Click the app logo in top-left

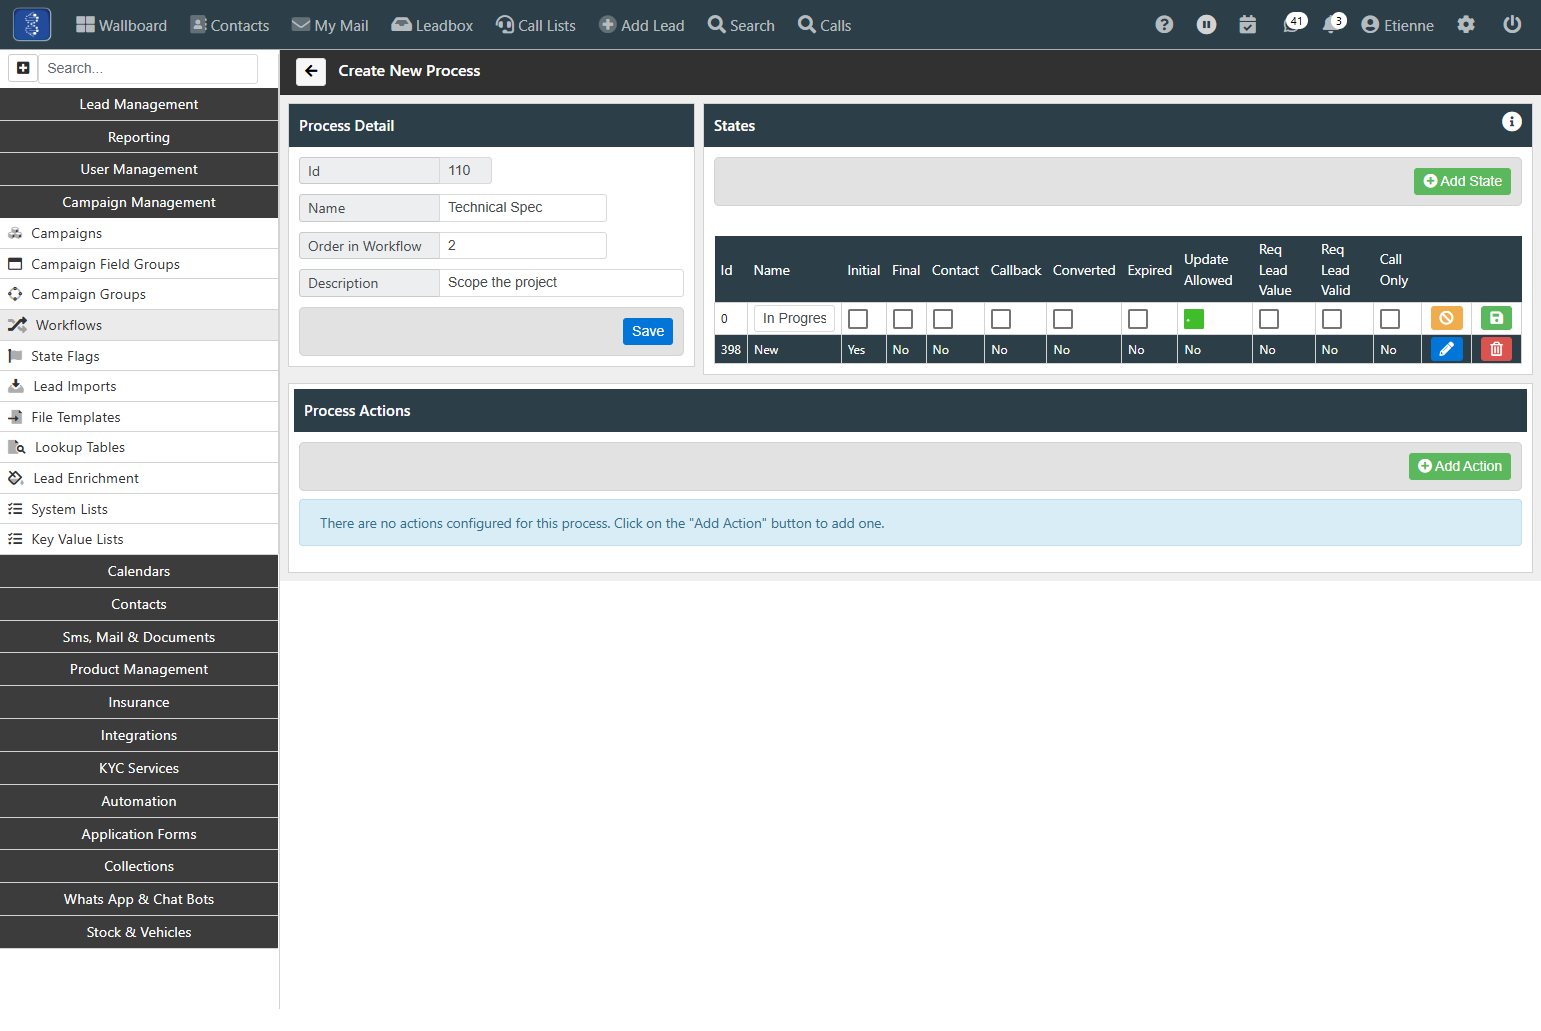coord(32,25)
